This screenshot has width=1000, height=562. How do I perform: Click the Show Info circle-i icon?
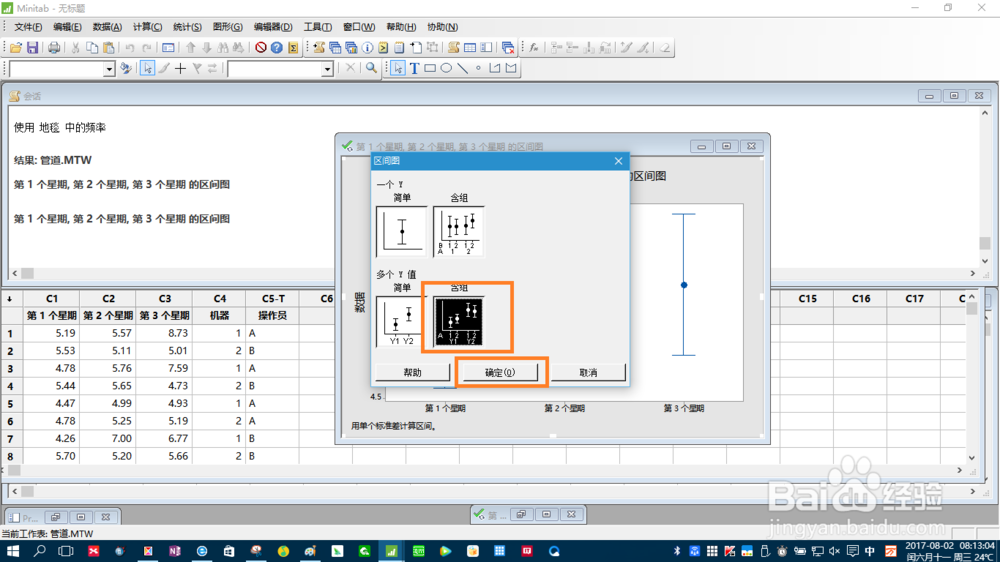click(367, 48)
